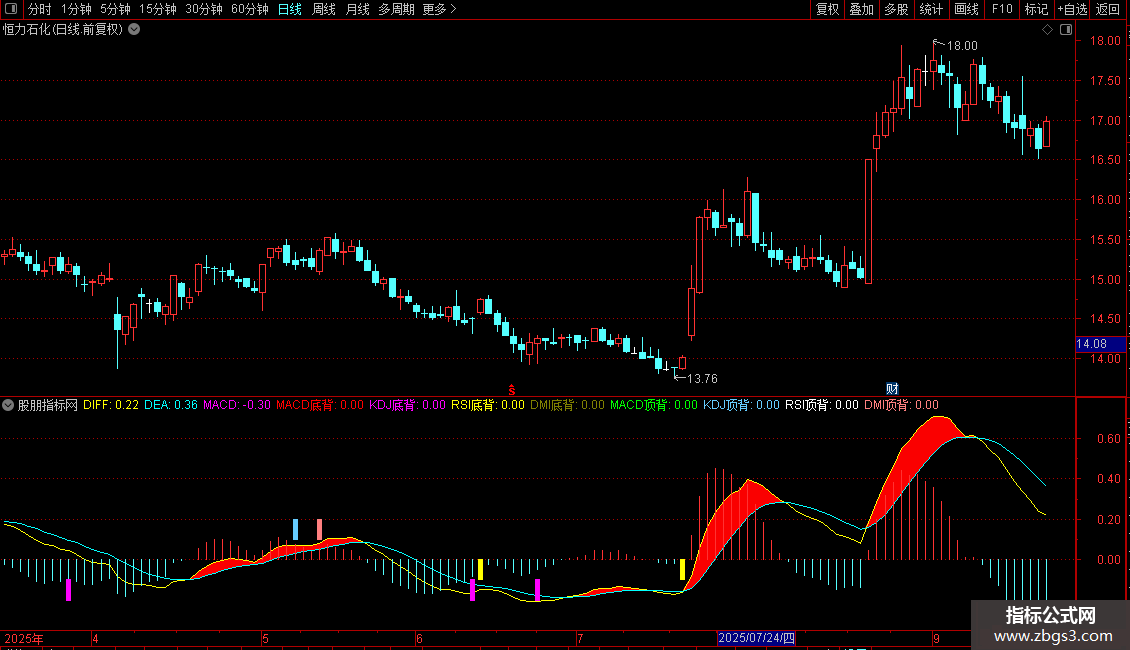Open the 统计 statistics tool
The height and width of the screenshot is (650, 1130).
[931, 9]
